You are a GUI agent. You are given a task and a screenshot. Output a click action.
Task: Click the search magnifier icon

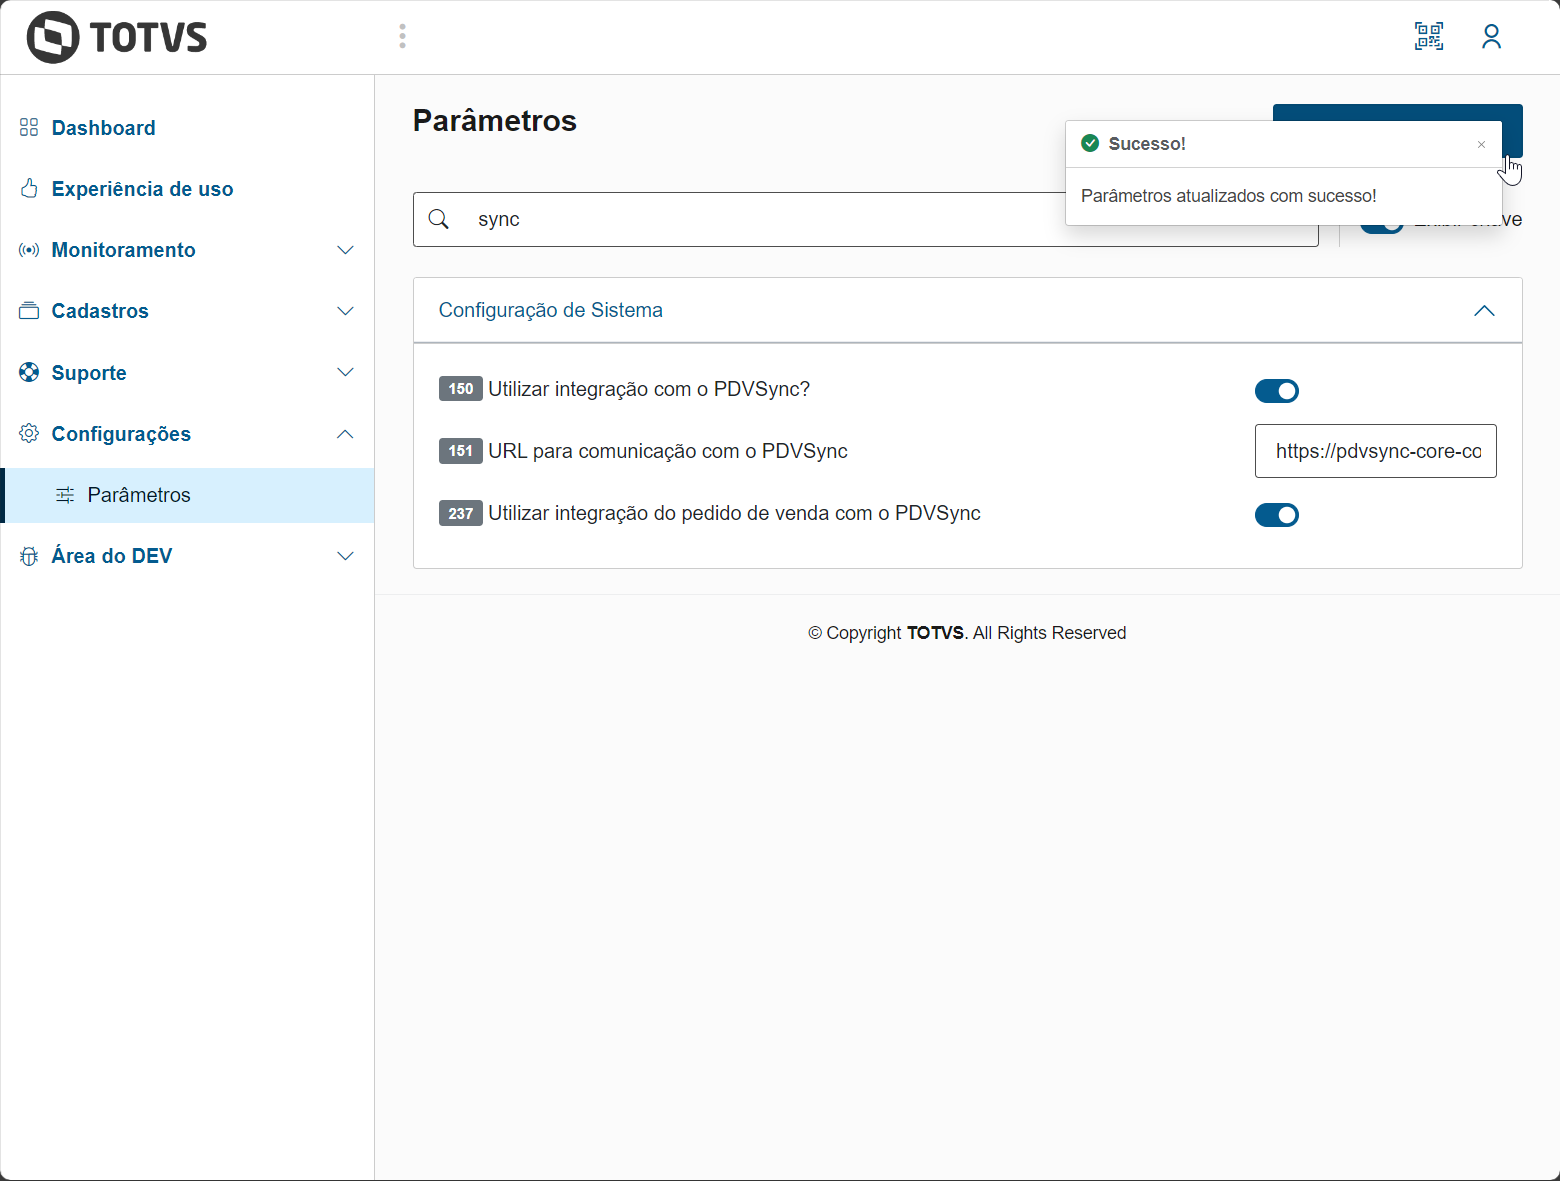[439, 219]
